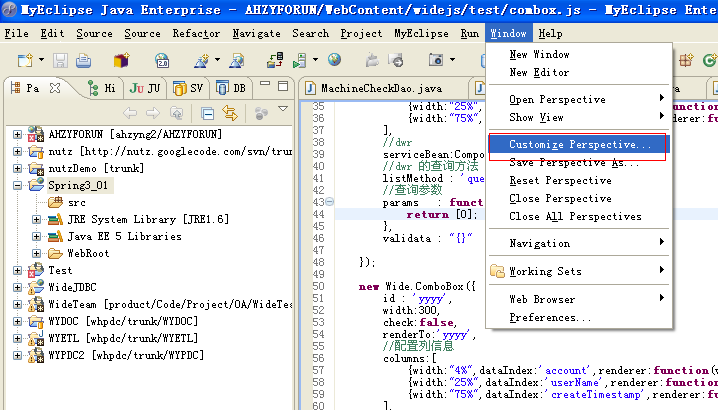This screenshot has width=718, height=410.
Task: Open Preferences from the Window menu
Action: 550,318
